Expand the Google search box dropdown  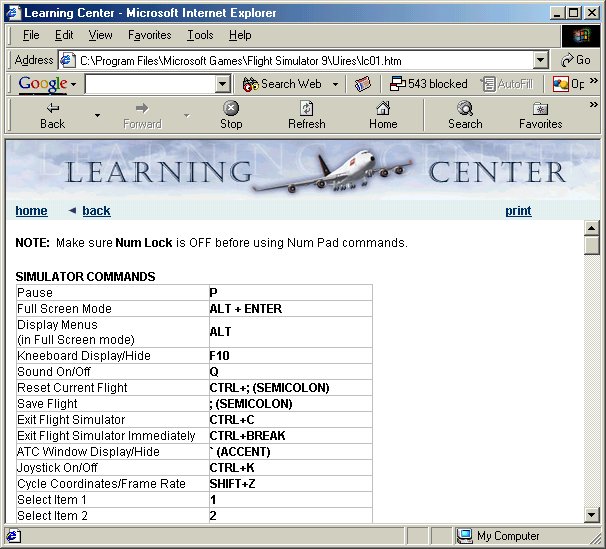point(223,84)
